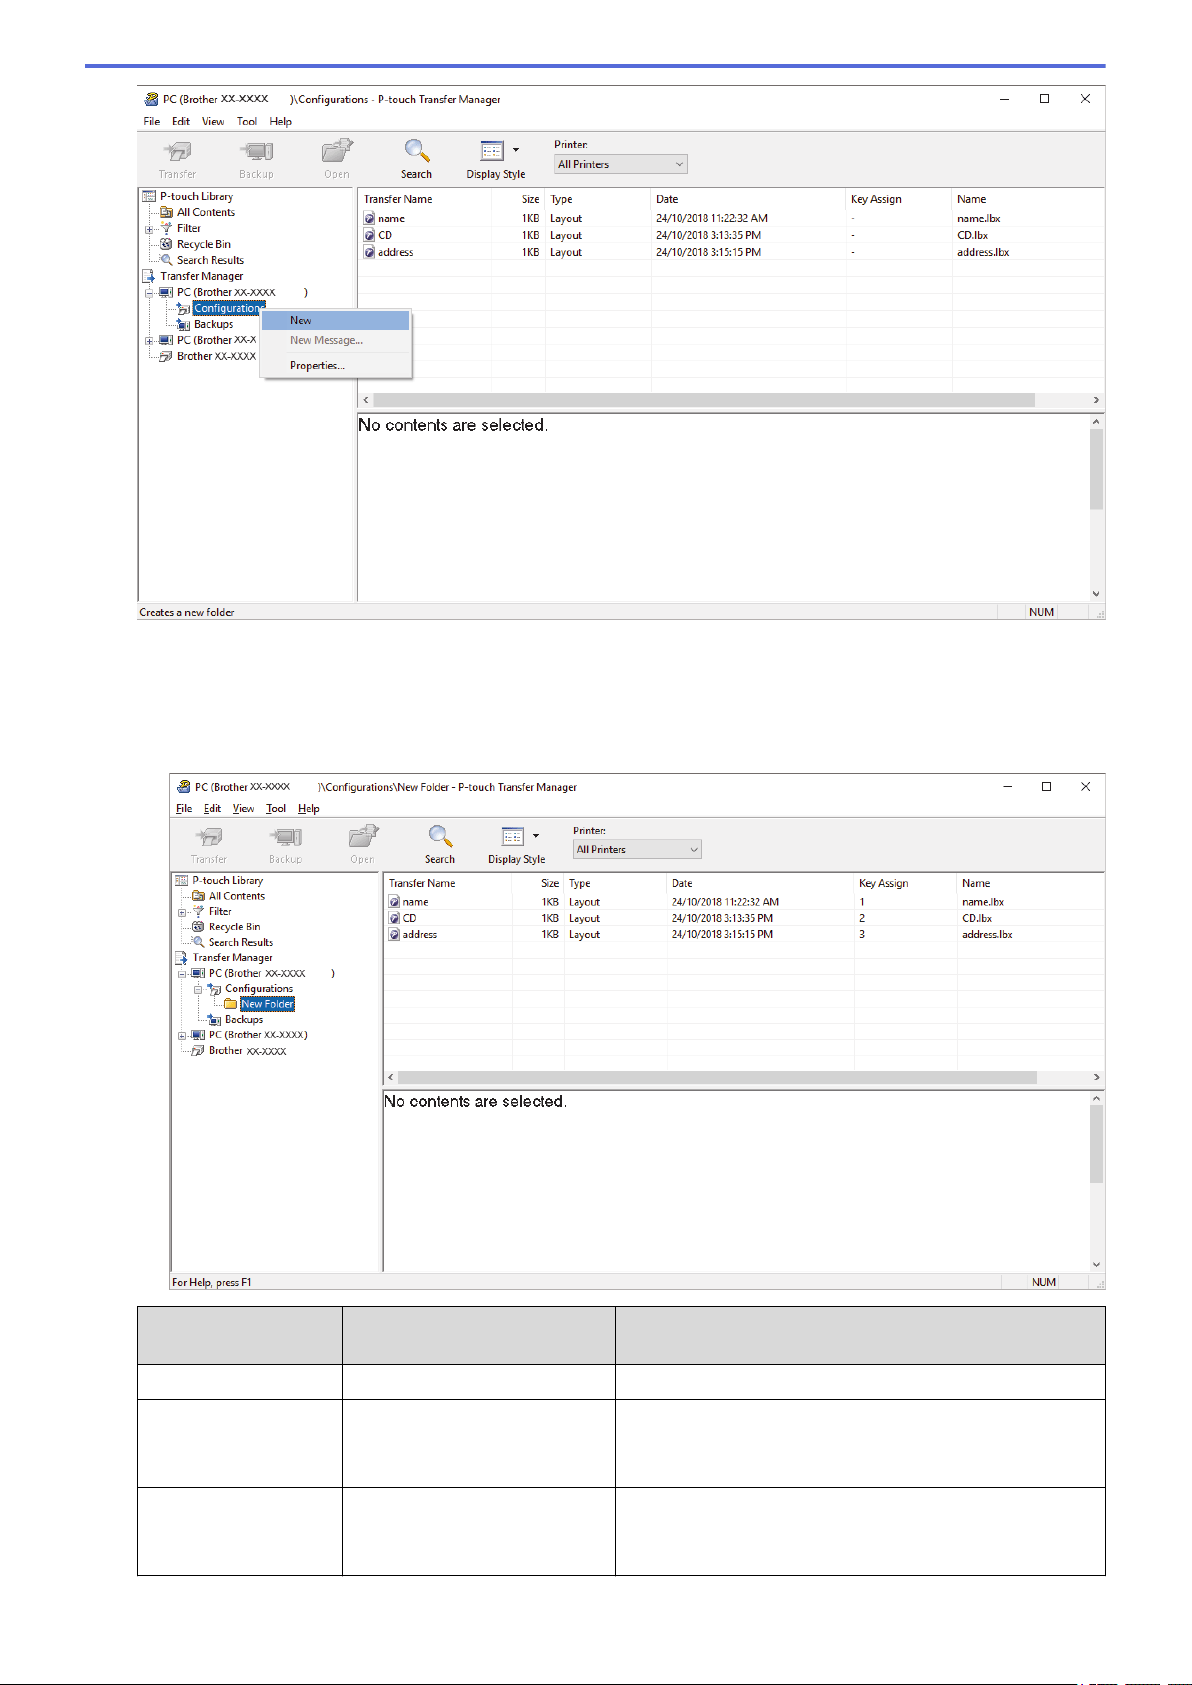
Task: Choose New Message... from the context menu
Action: 335,340
